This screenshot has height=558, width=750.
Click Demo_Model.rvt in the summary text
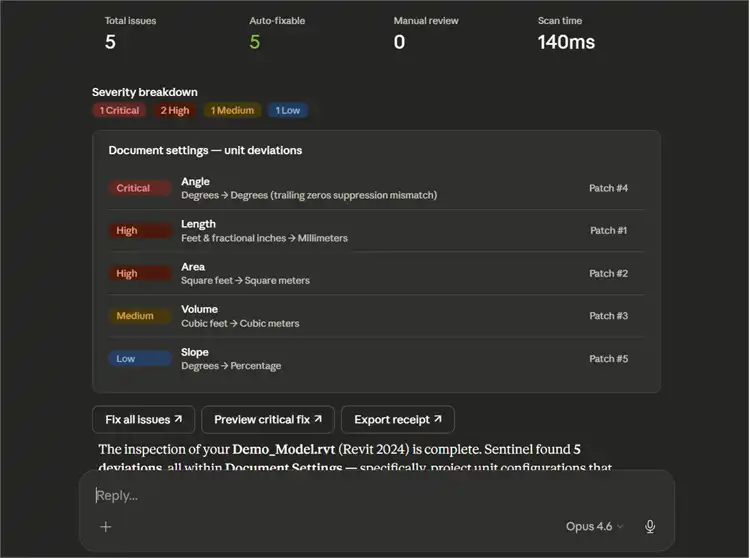(x=283, y=449)
